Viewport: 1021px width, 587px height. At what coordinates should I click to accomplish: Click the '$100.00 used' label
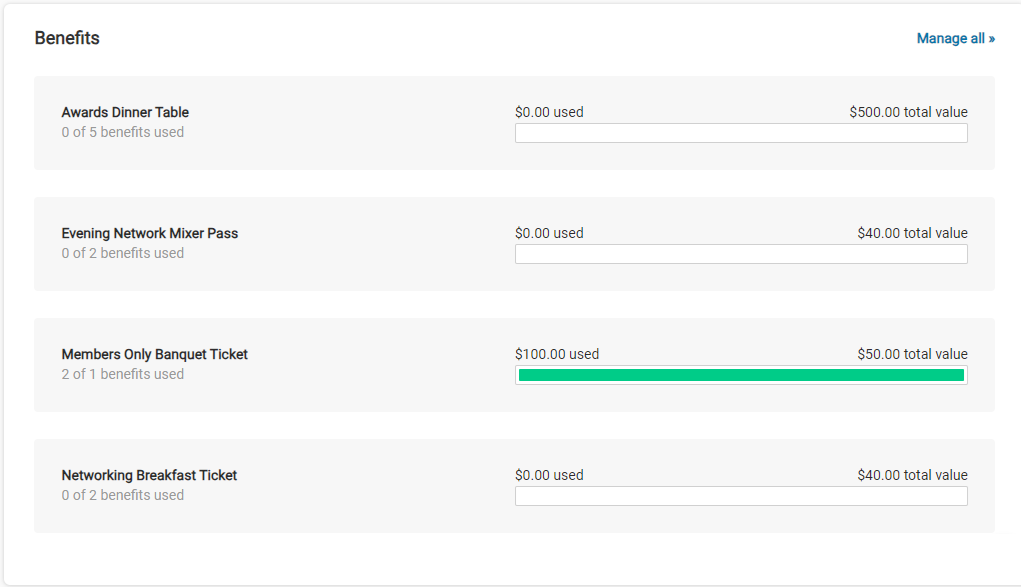557,355
